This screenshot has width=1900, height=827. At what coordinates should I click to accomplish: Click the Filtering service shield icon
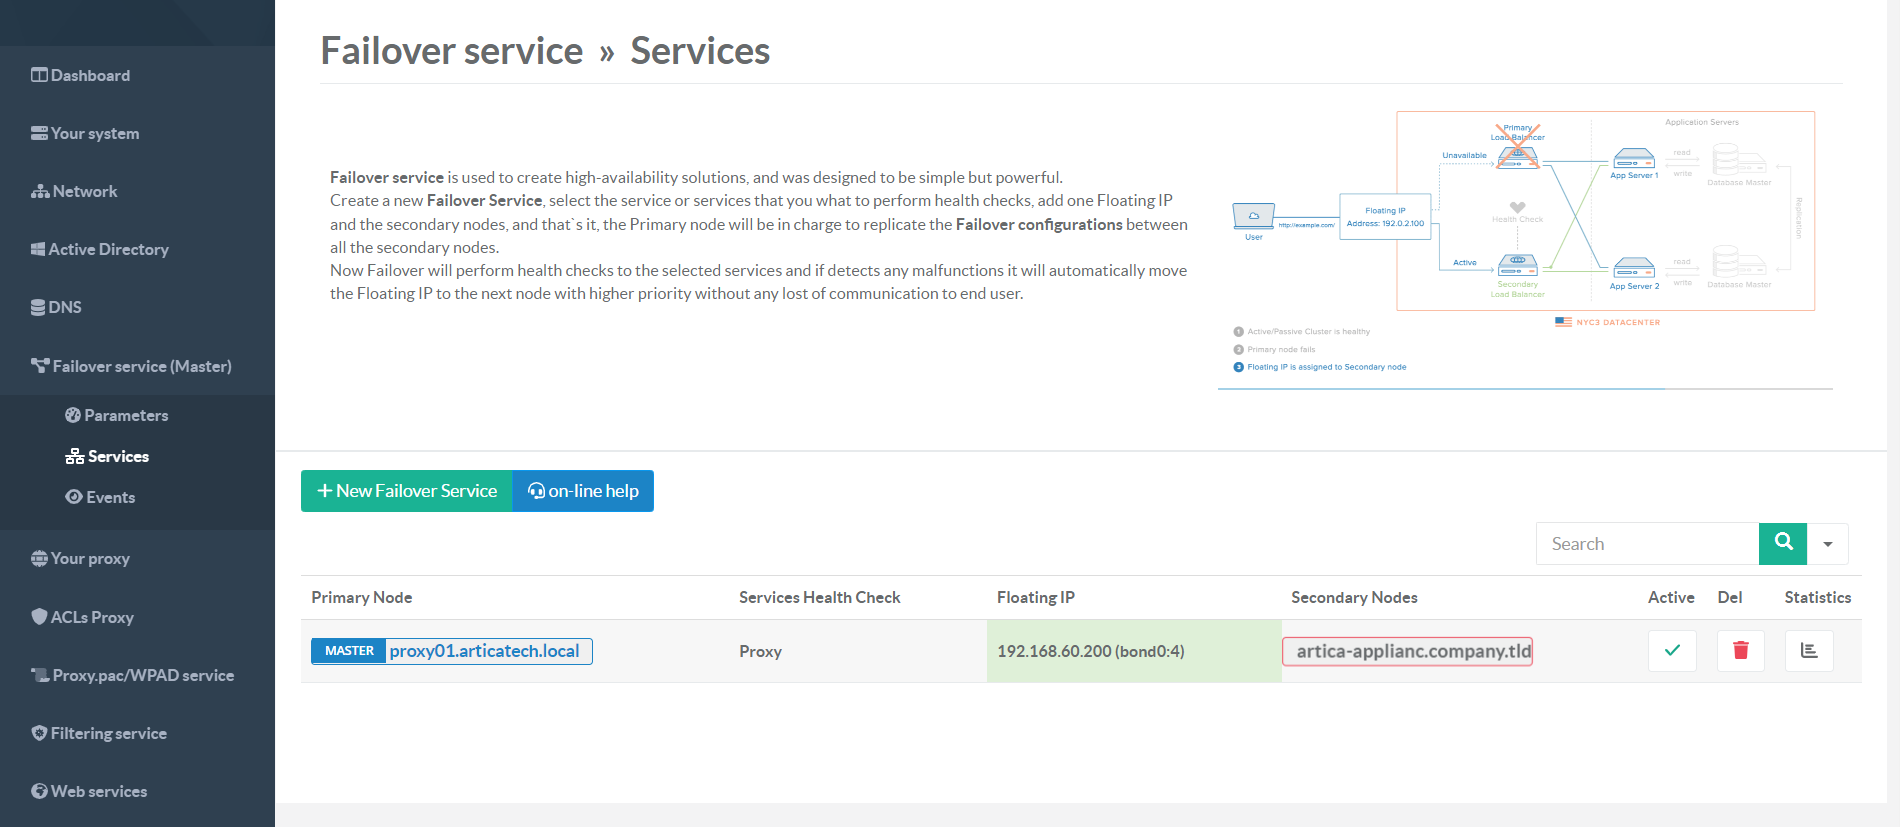pyautogui.click(x=39, y=733)
